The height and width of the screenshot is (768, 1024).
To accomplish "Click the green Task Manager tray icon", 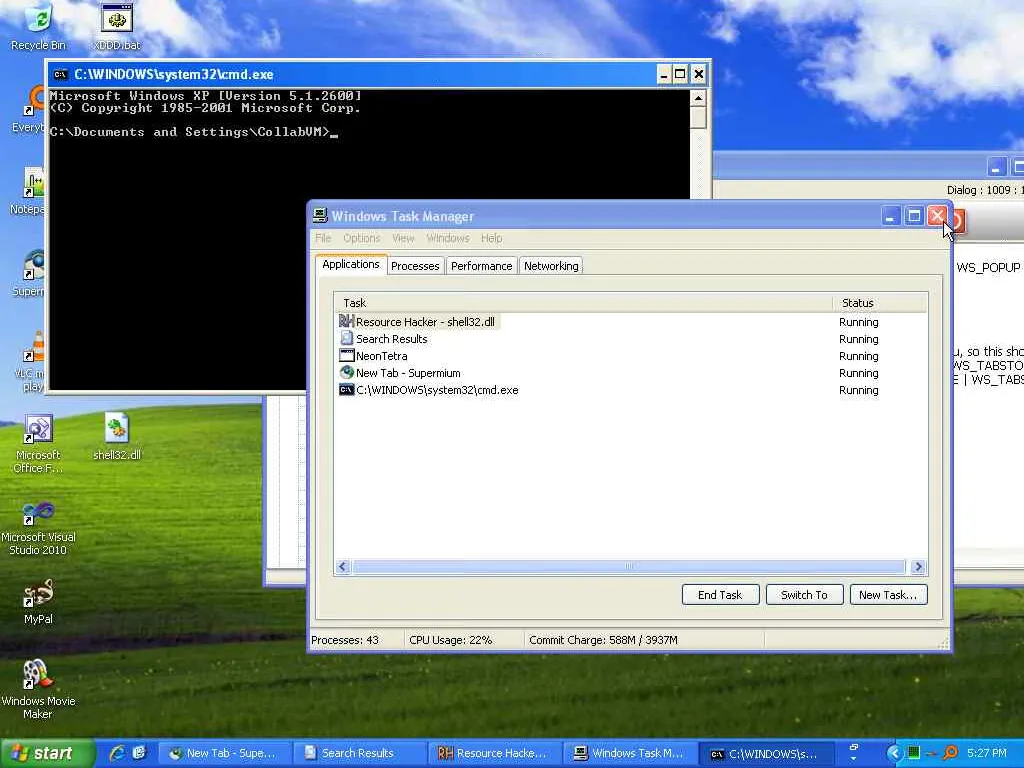I will [914, 753].
